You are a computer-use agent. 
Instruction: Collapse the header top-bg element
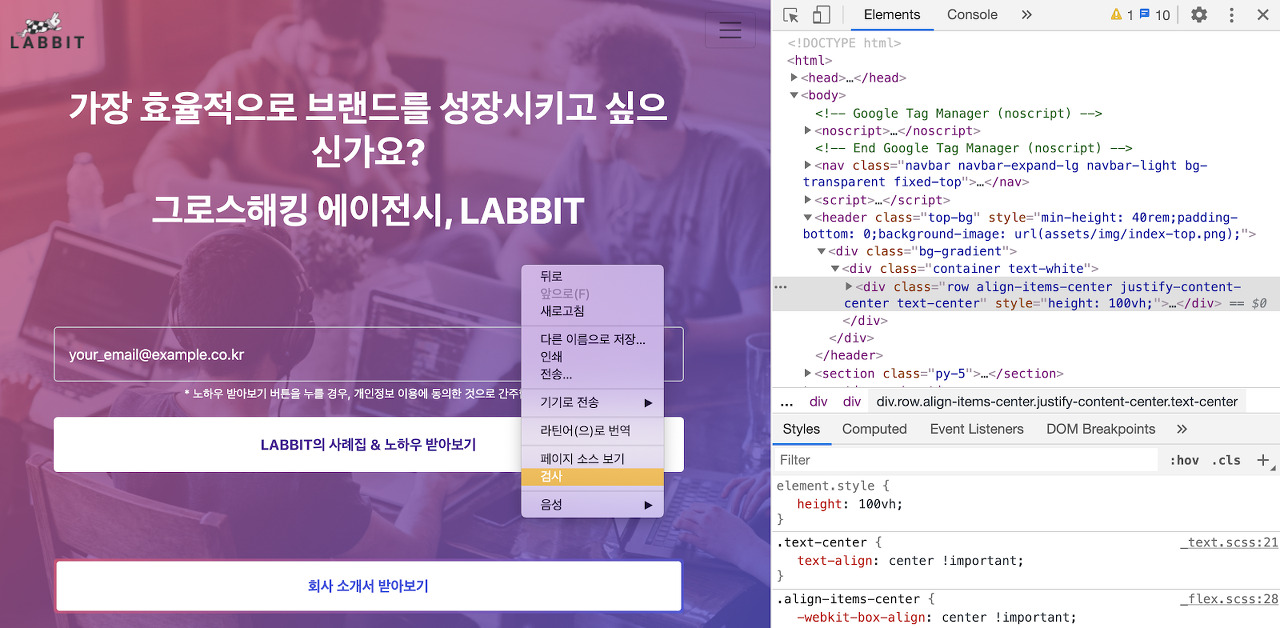(x=808, y=218)
